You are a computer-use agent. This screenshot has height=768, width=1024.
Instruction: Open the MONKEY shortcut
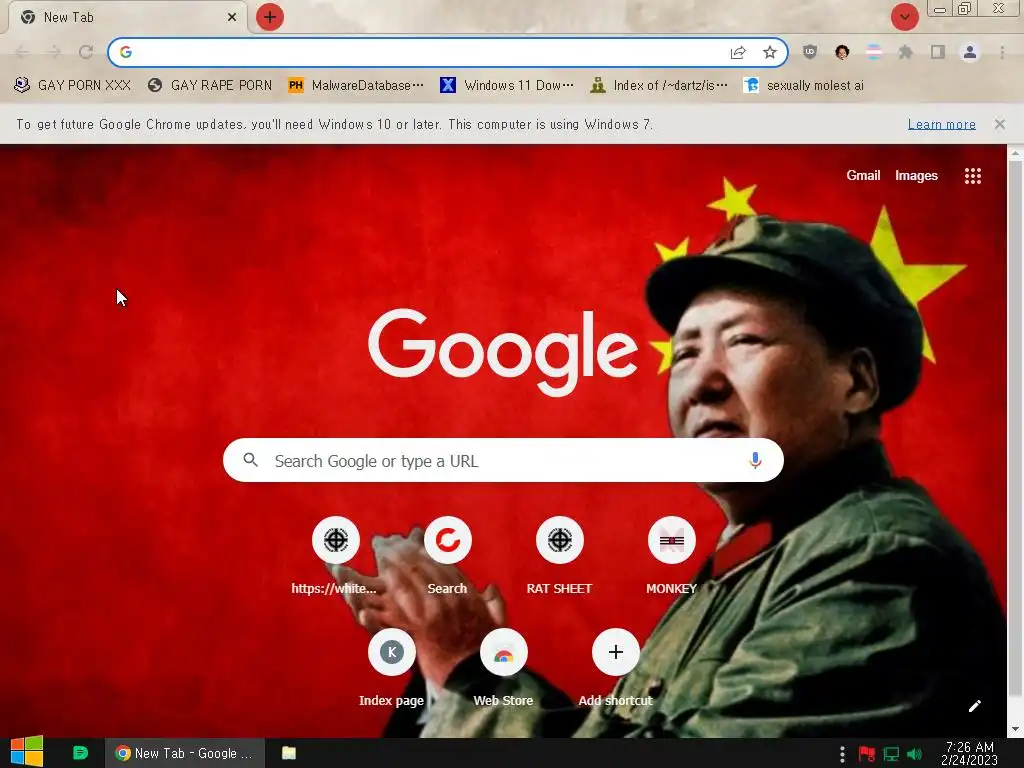671,555
